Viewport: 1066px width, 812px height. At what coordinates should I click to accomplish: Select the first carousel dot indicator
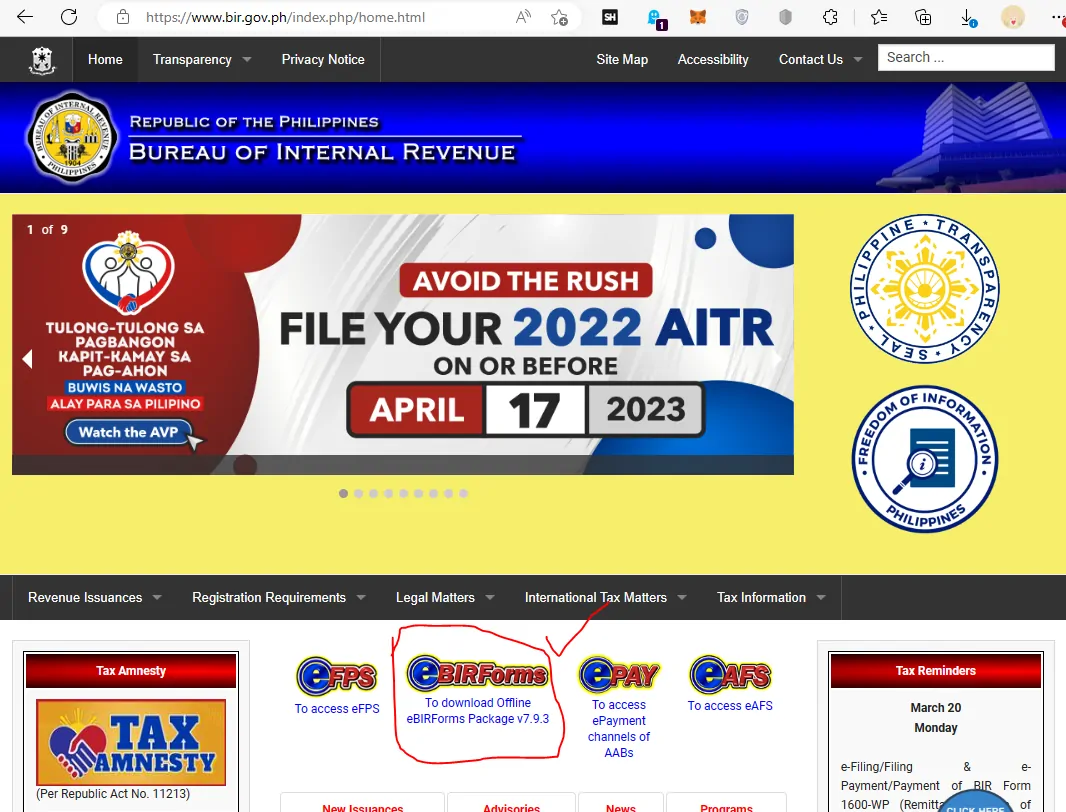343,493
